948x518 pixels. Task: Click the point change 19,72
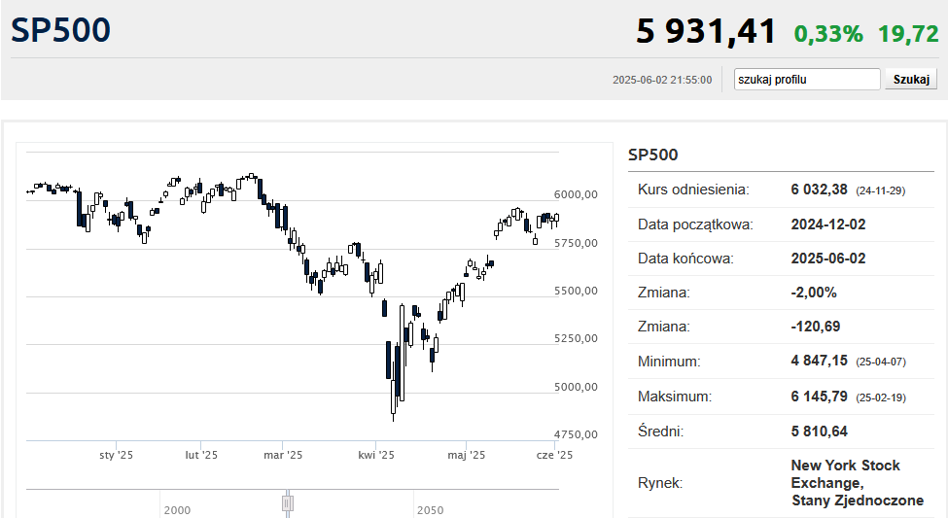(908, 34)
